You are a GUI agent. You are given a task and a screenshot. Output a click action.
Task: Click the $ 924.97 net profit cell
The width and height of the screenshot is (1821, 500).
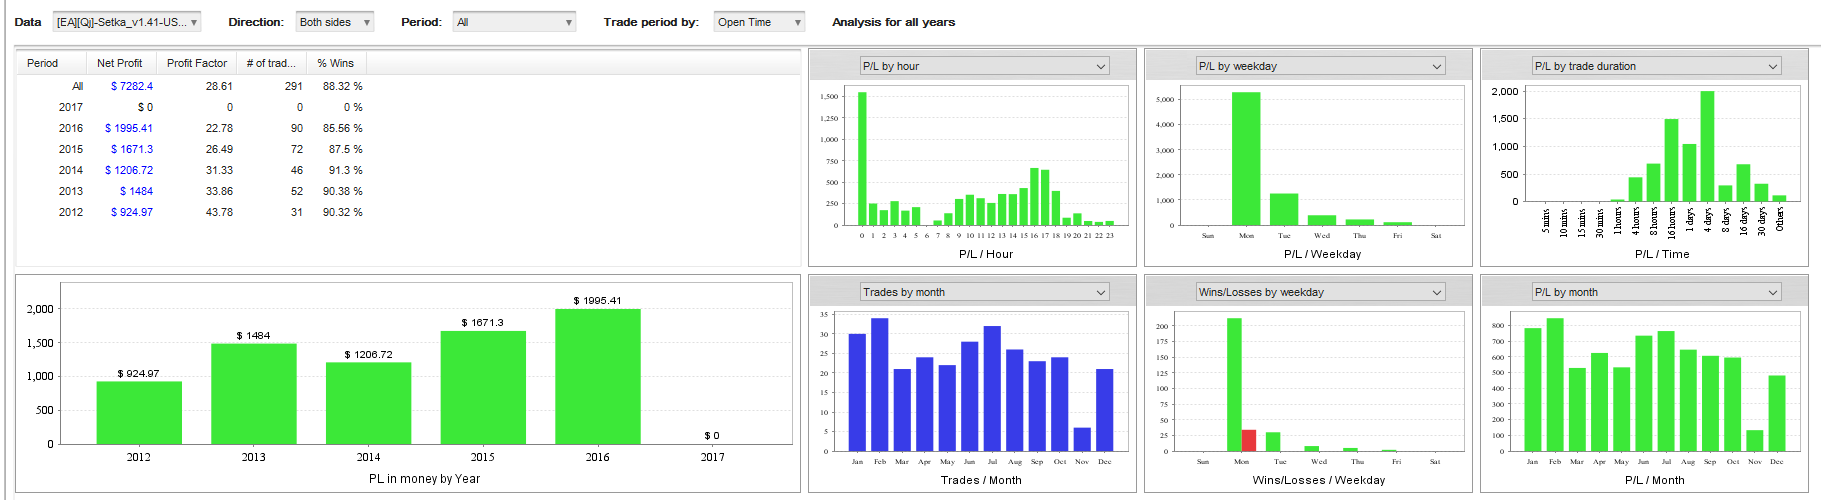click(132, 212)
